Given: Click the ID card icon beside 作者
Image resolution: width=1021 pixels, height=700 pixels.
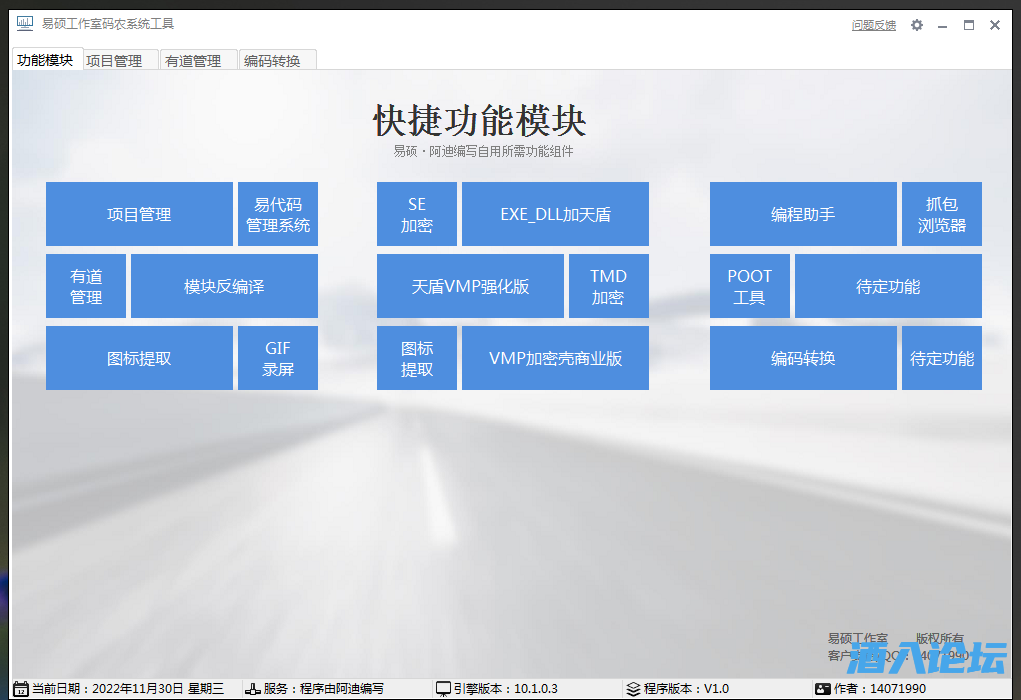Looking at the screenshot, I should pyautogui.click(x=823, y=689).
